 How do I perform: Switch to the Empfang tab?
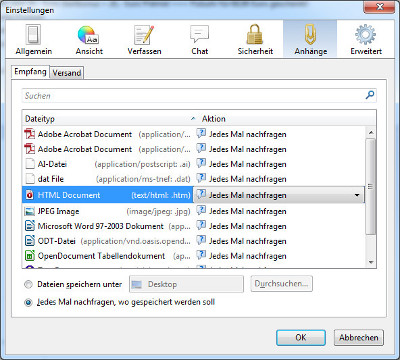pyautogui.click(x=30, y=72)
